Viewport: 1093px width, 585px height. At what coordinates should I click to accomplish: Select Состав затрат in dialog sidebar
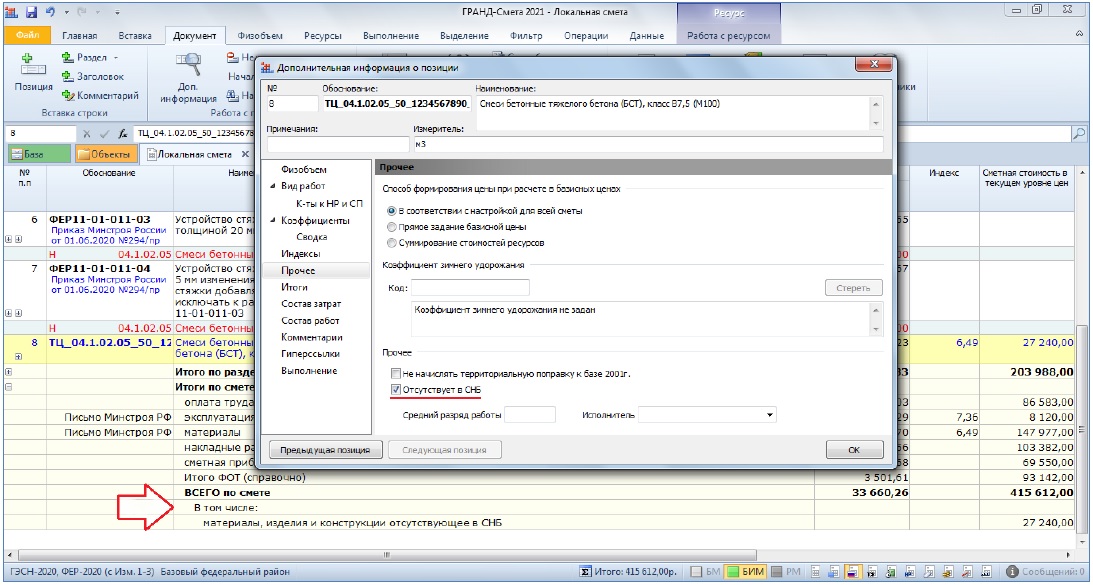point(311,304)
